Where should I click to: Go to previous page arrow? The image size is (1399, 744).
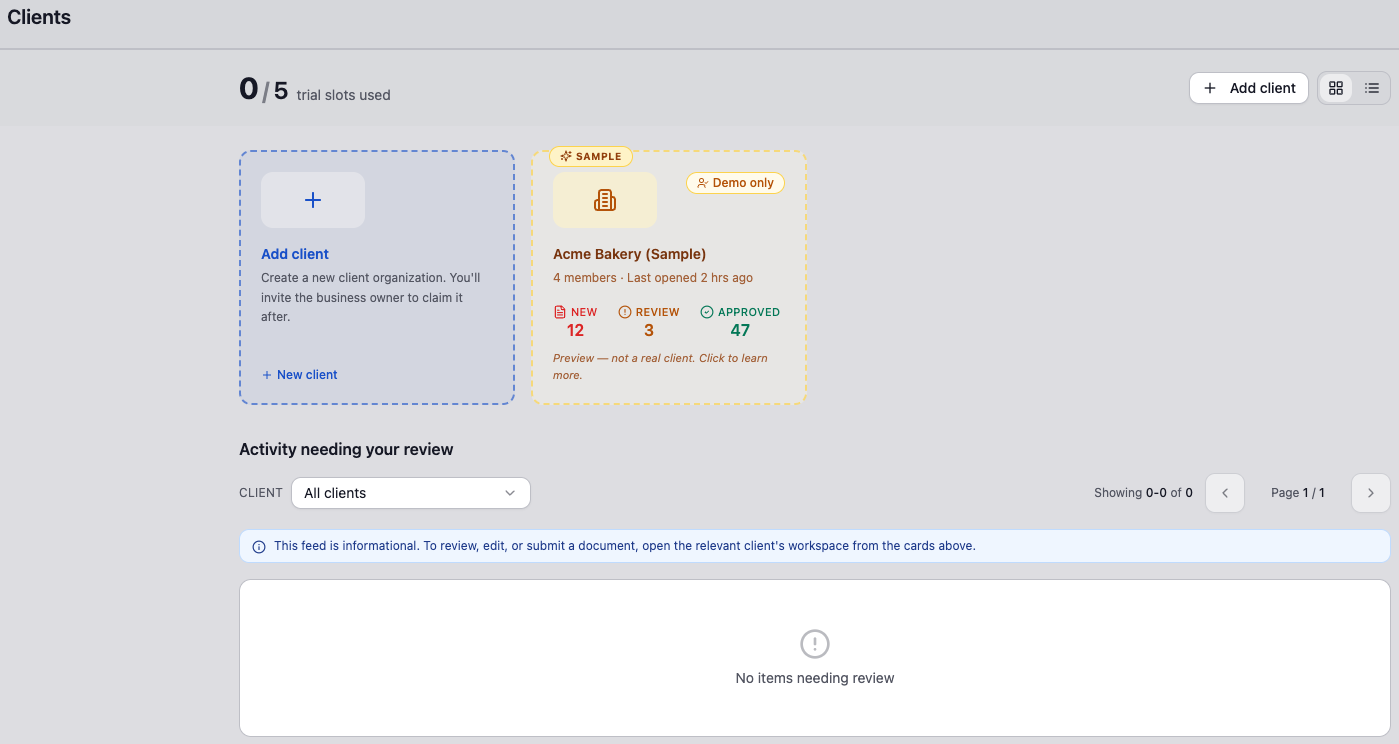(x=1225, y=493)
